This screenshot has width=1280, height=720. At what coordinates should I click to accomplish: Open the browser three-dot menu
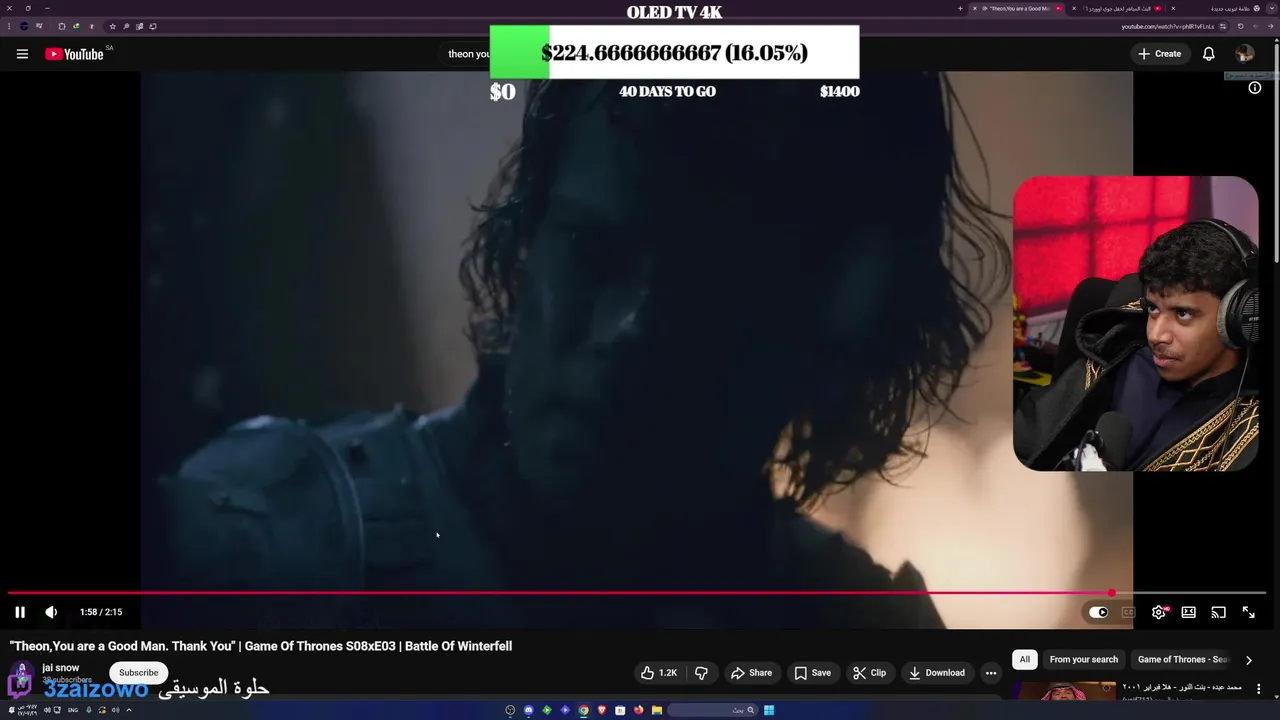(9, 26)
